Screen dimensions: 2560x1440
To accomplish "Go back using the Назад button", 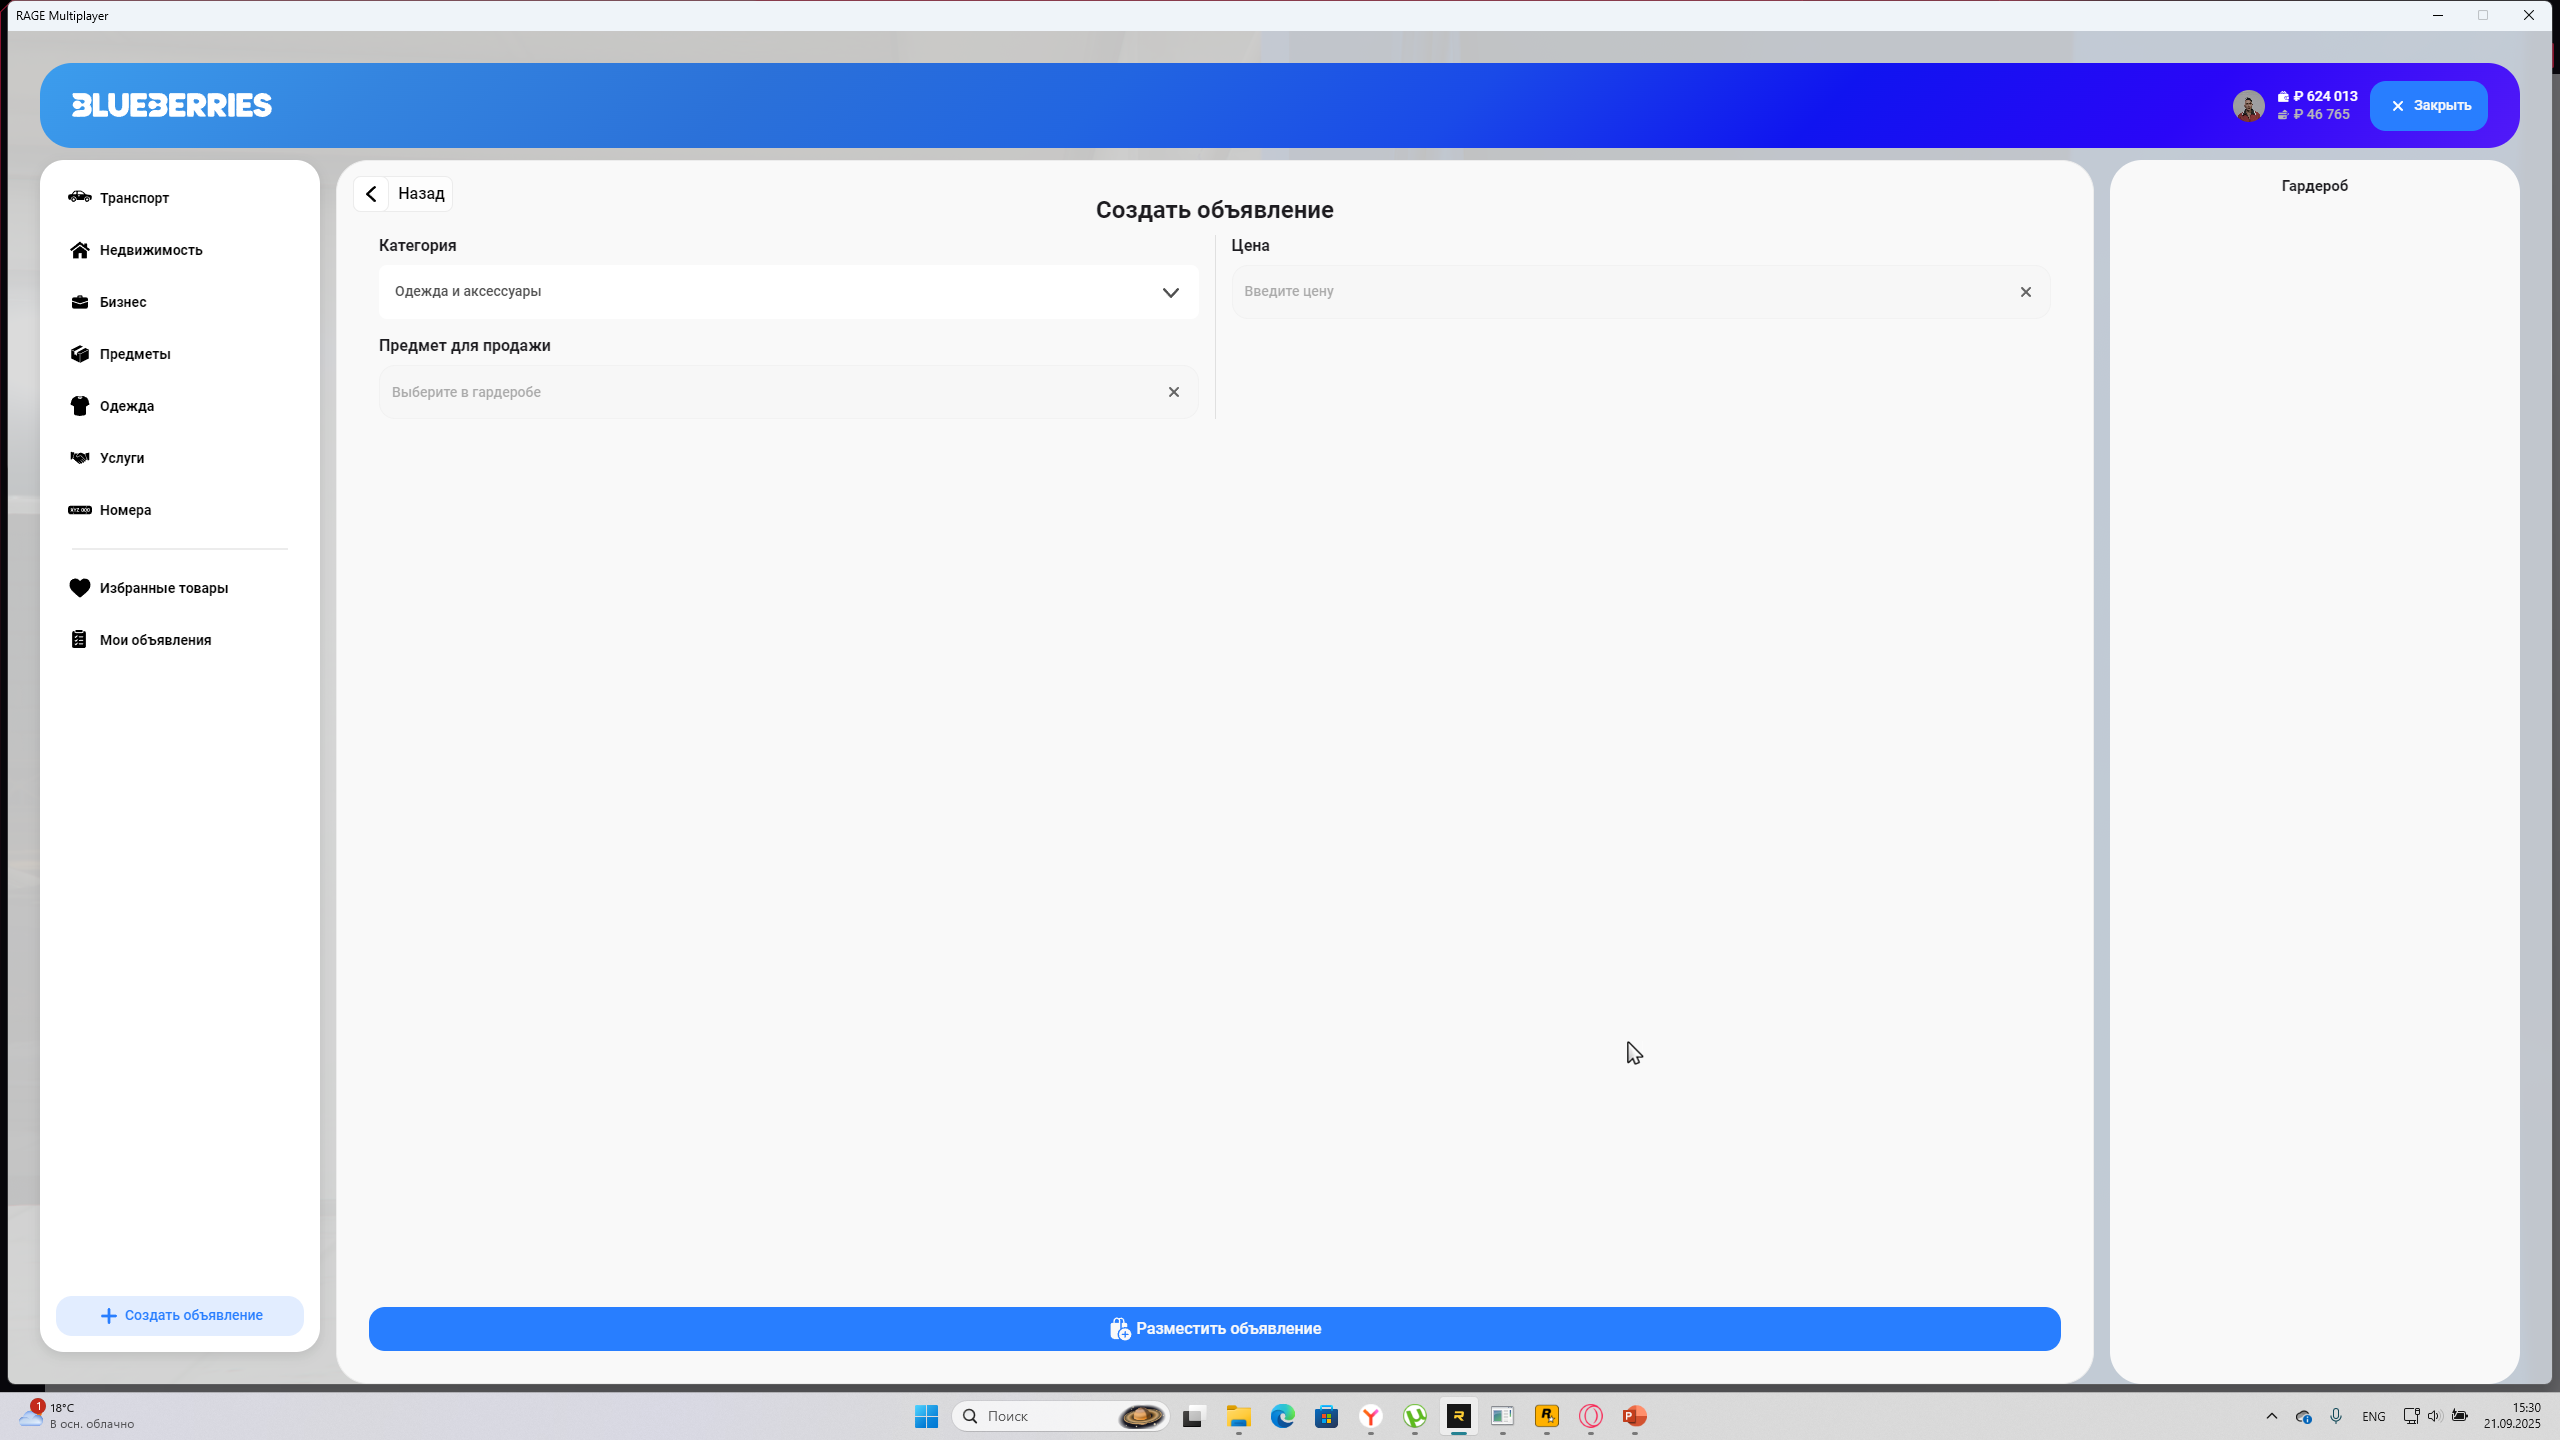I will click(403, 194).
